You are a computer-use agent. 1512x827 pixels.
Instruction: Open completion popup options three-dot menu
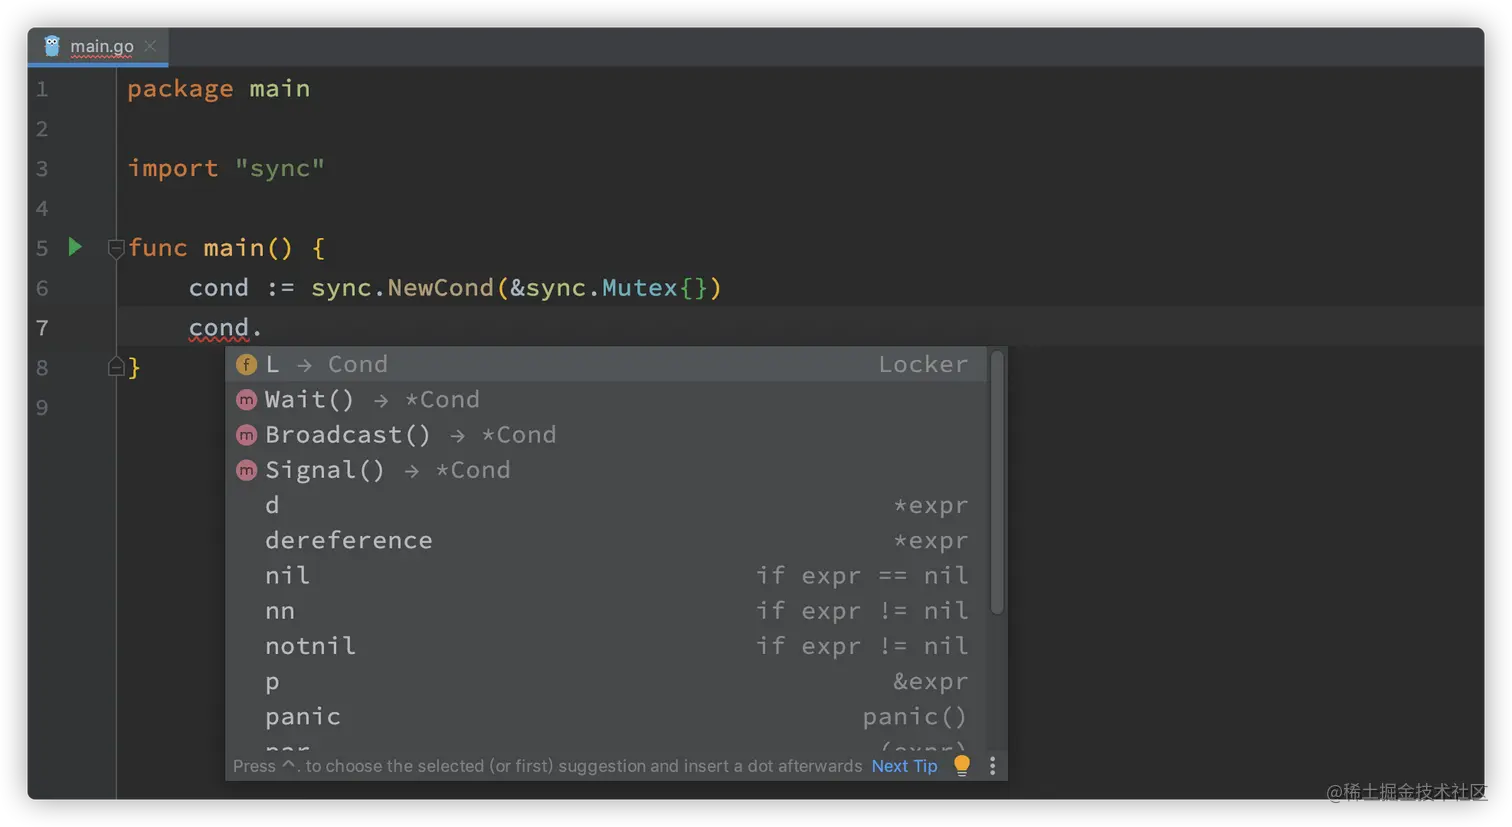tap(992, 765)
